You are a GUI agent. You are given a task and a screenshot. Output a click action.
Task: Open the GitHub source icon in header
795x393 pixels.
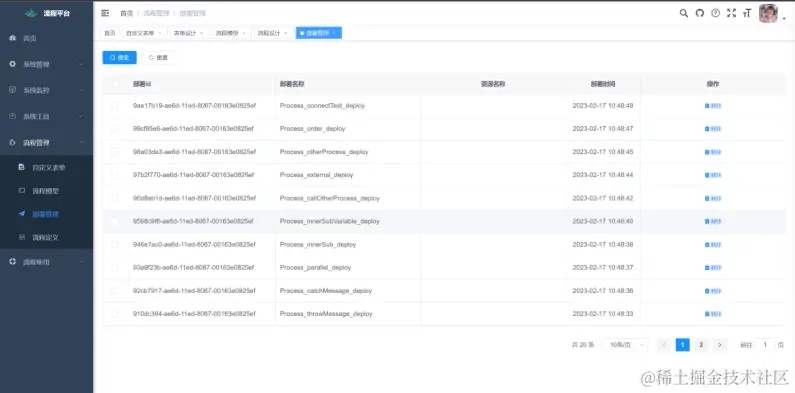[x=700, y=13]
